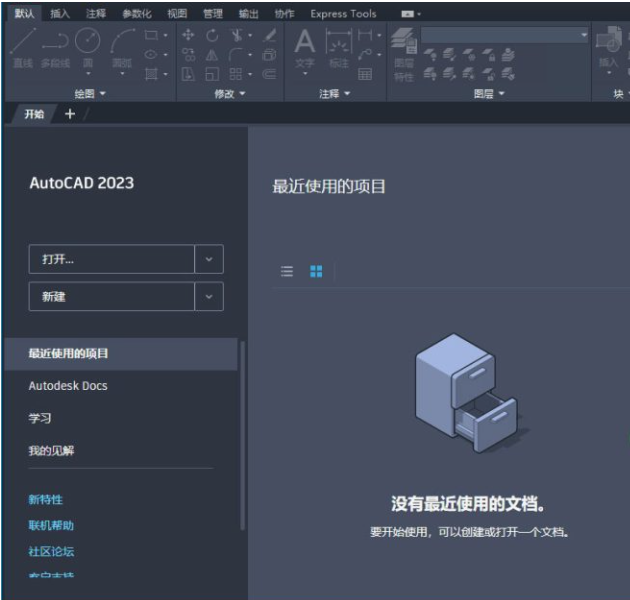This screenshot has height=600, width=630.
Task: Toggle ribbon minimize button after Express Tools
Action: click(407, 14)
